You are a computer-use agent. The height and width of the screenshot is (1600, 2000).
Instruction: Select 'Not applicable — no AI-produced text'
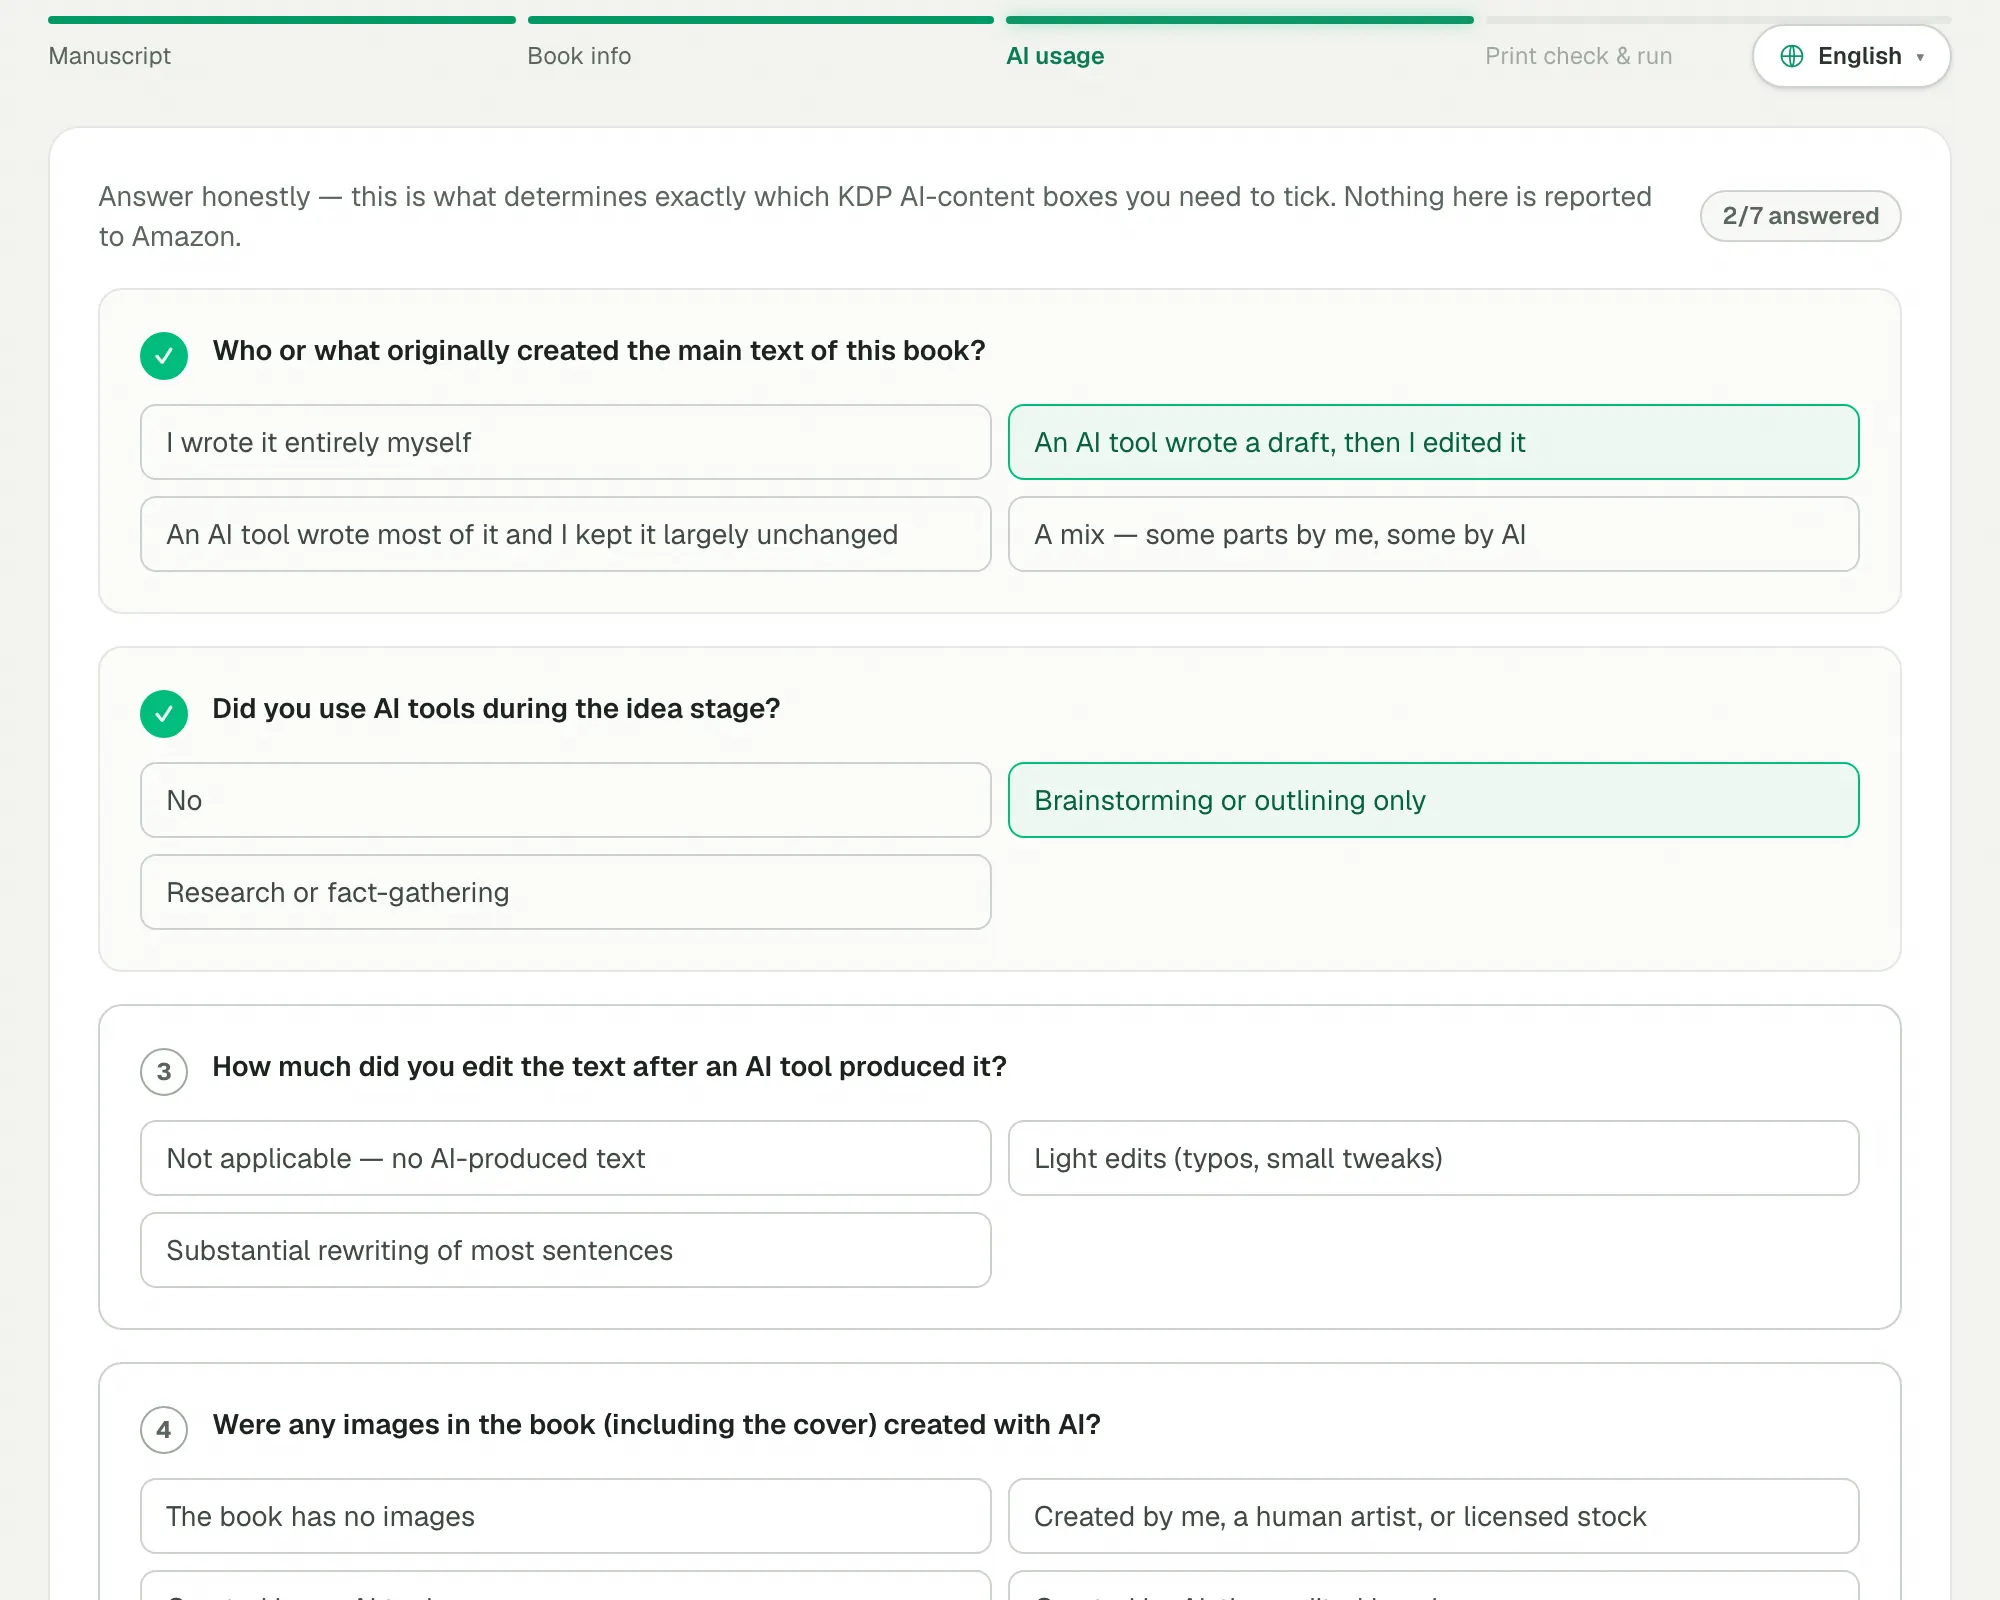click(566, 1158)
